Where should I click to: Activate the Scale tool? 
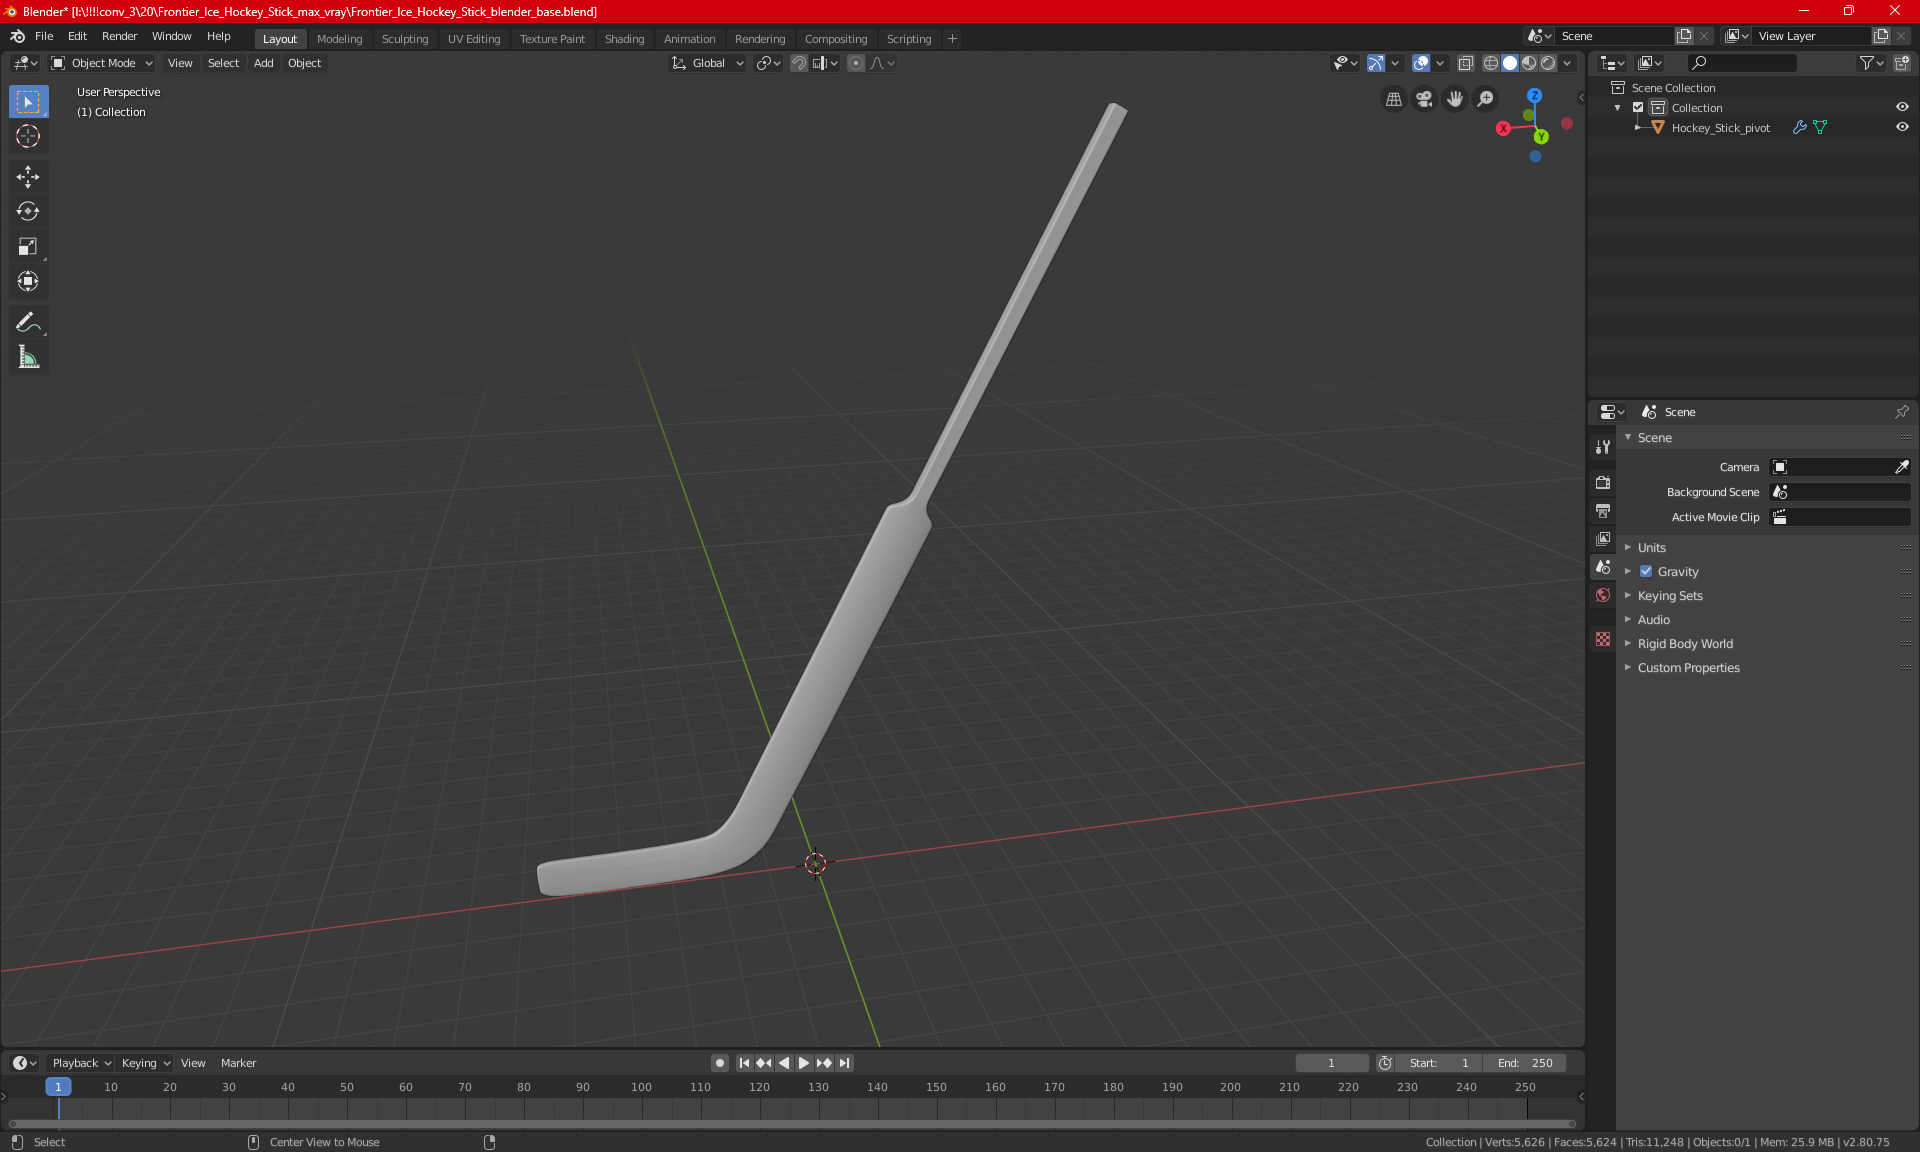[28, 246]
